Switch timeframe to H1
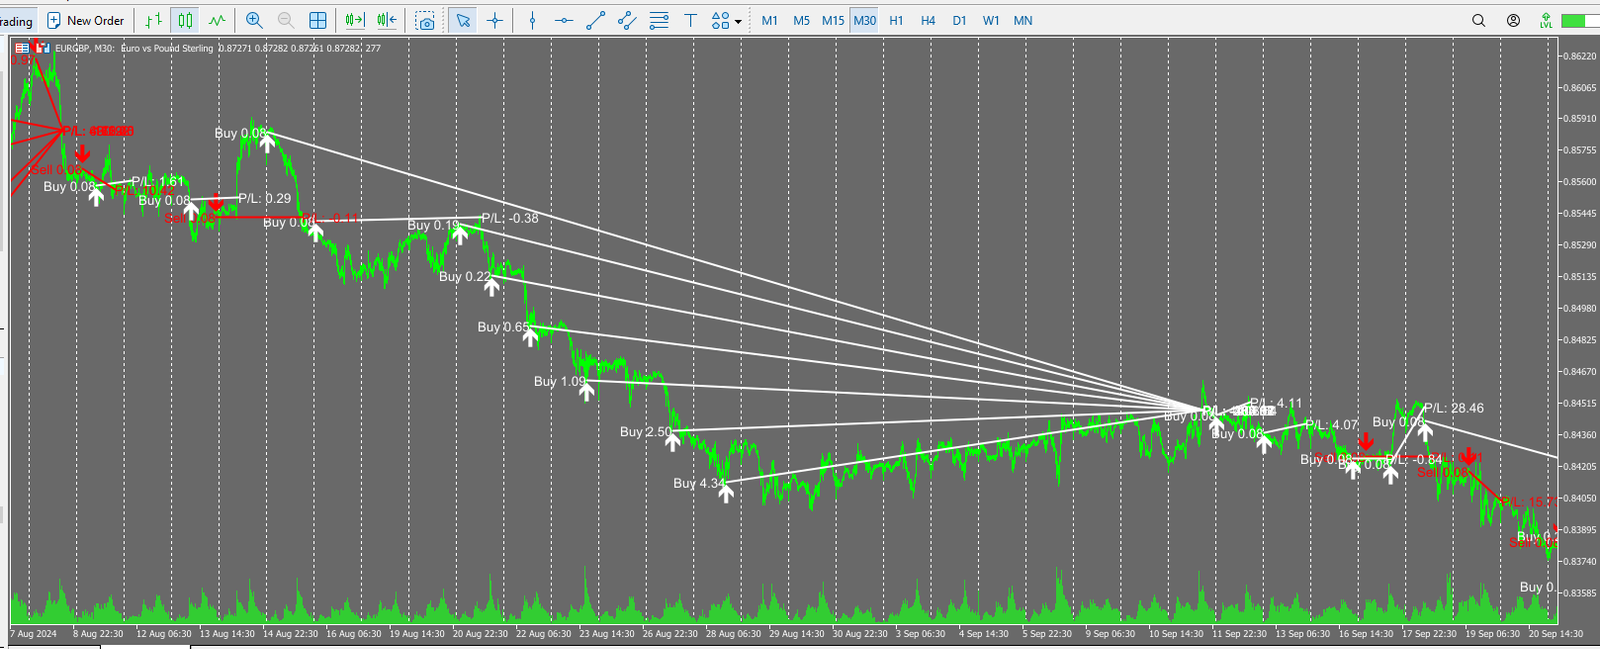Screen dimensions: 1600x649 pos(896,20)
